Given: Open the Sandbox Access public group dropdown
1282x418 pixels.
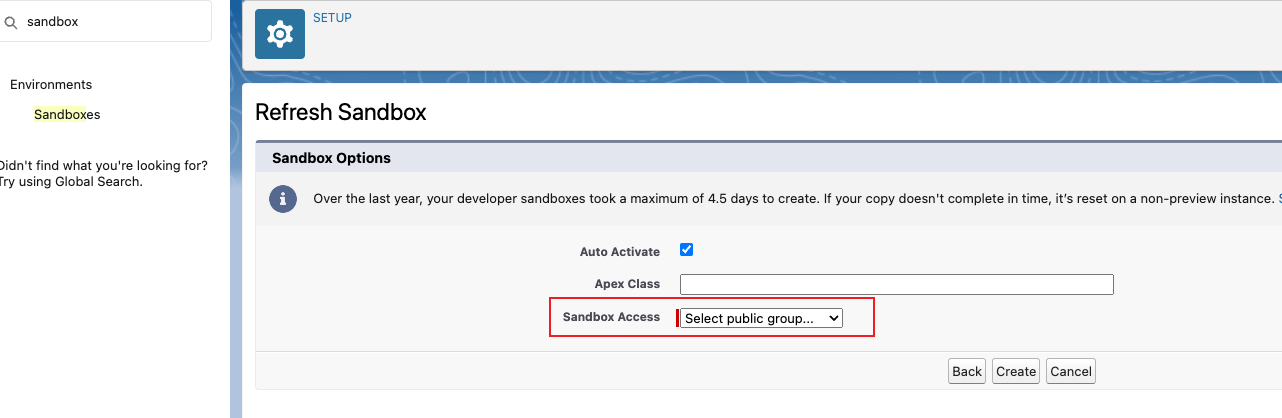Looking at the screenshot, I should coord(762,318).
